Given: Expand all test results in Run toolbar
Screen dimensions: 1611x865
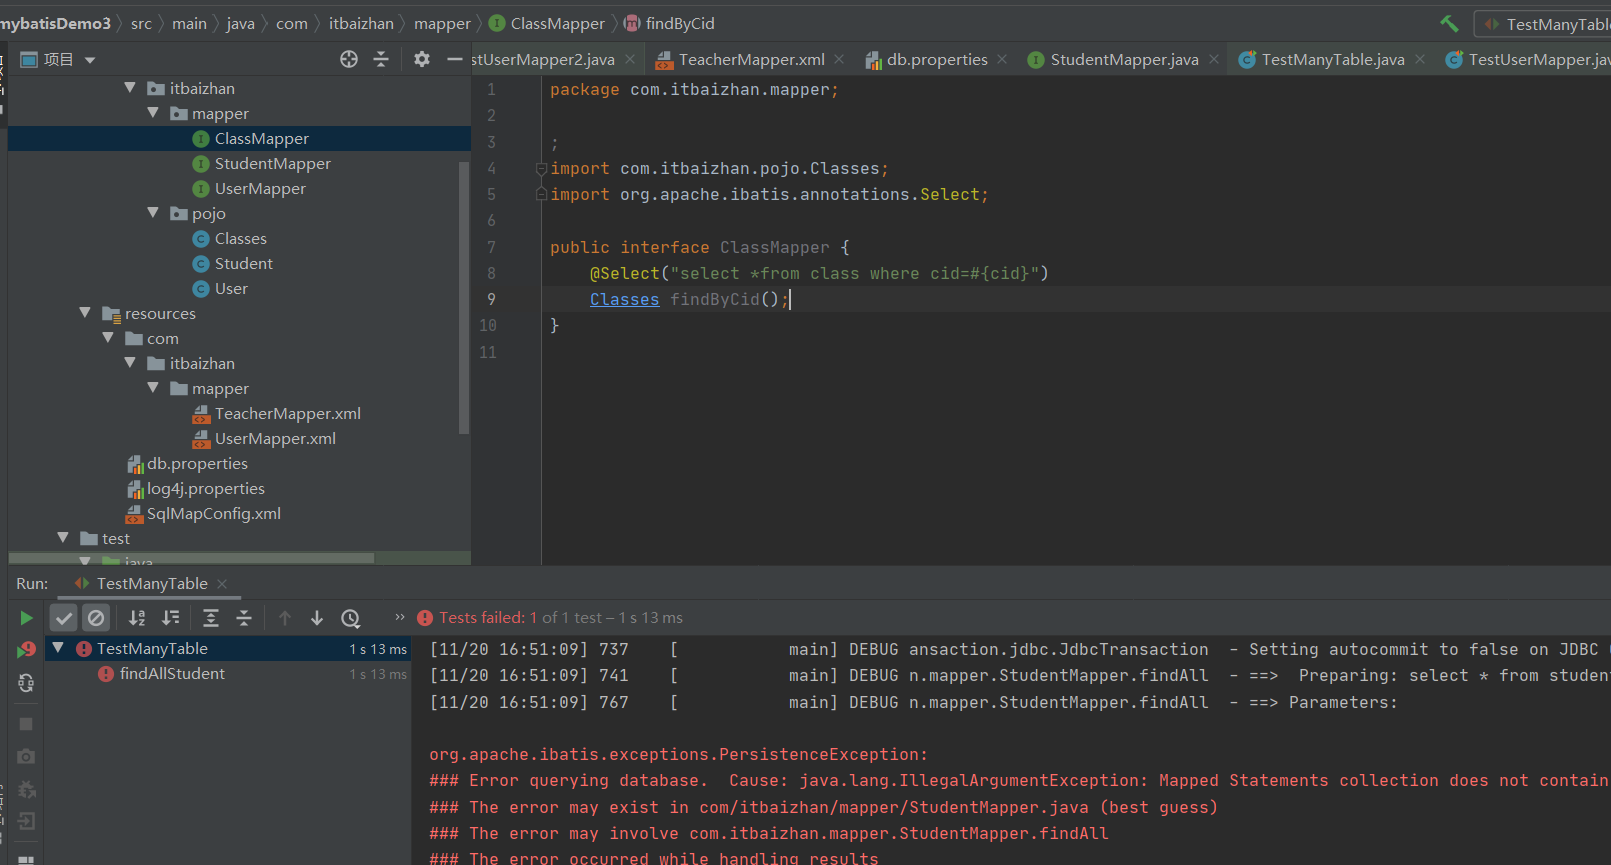Looking at the screenshot, I should click(211, 618).
